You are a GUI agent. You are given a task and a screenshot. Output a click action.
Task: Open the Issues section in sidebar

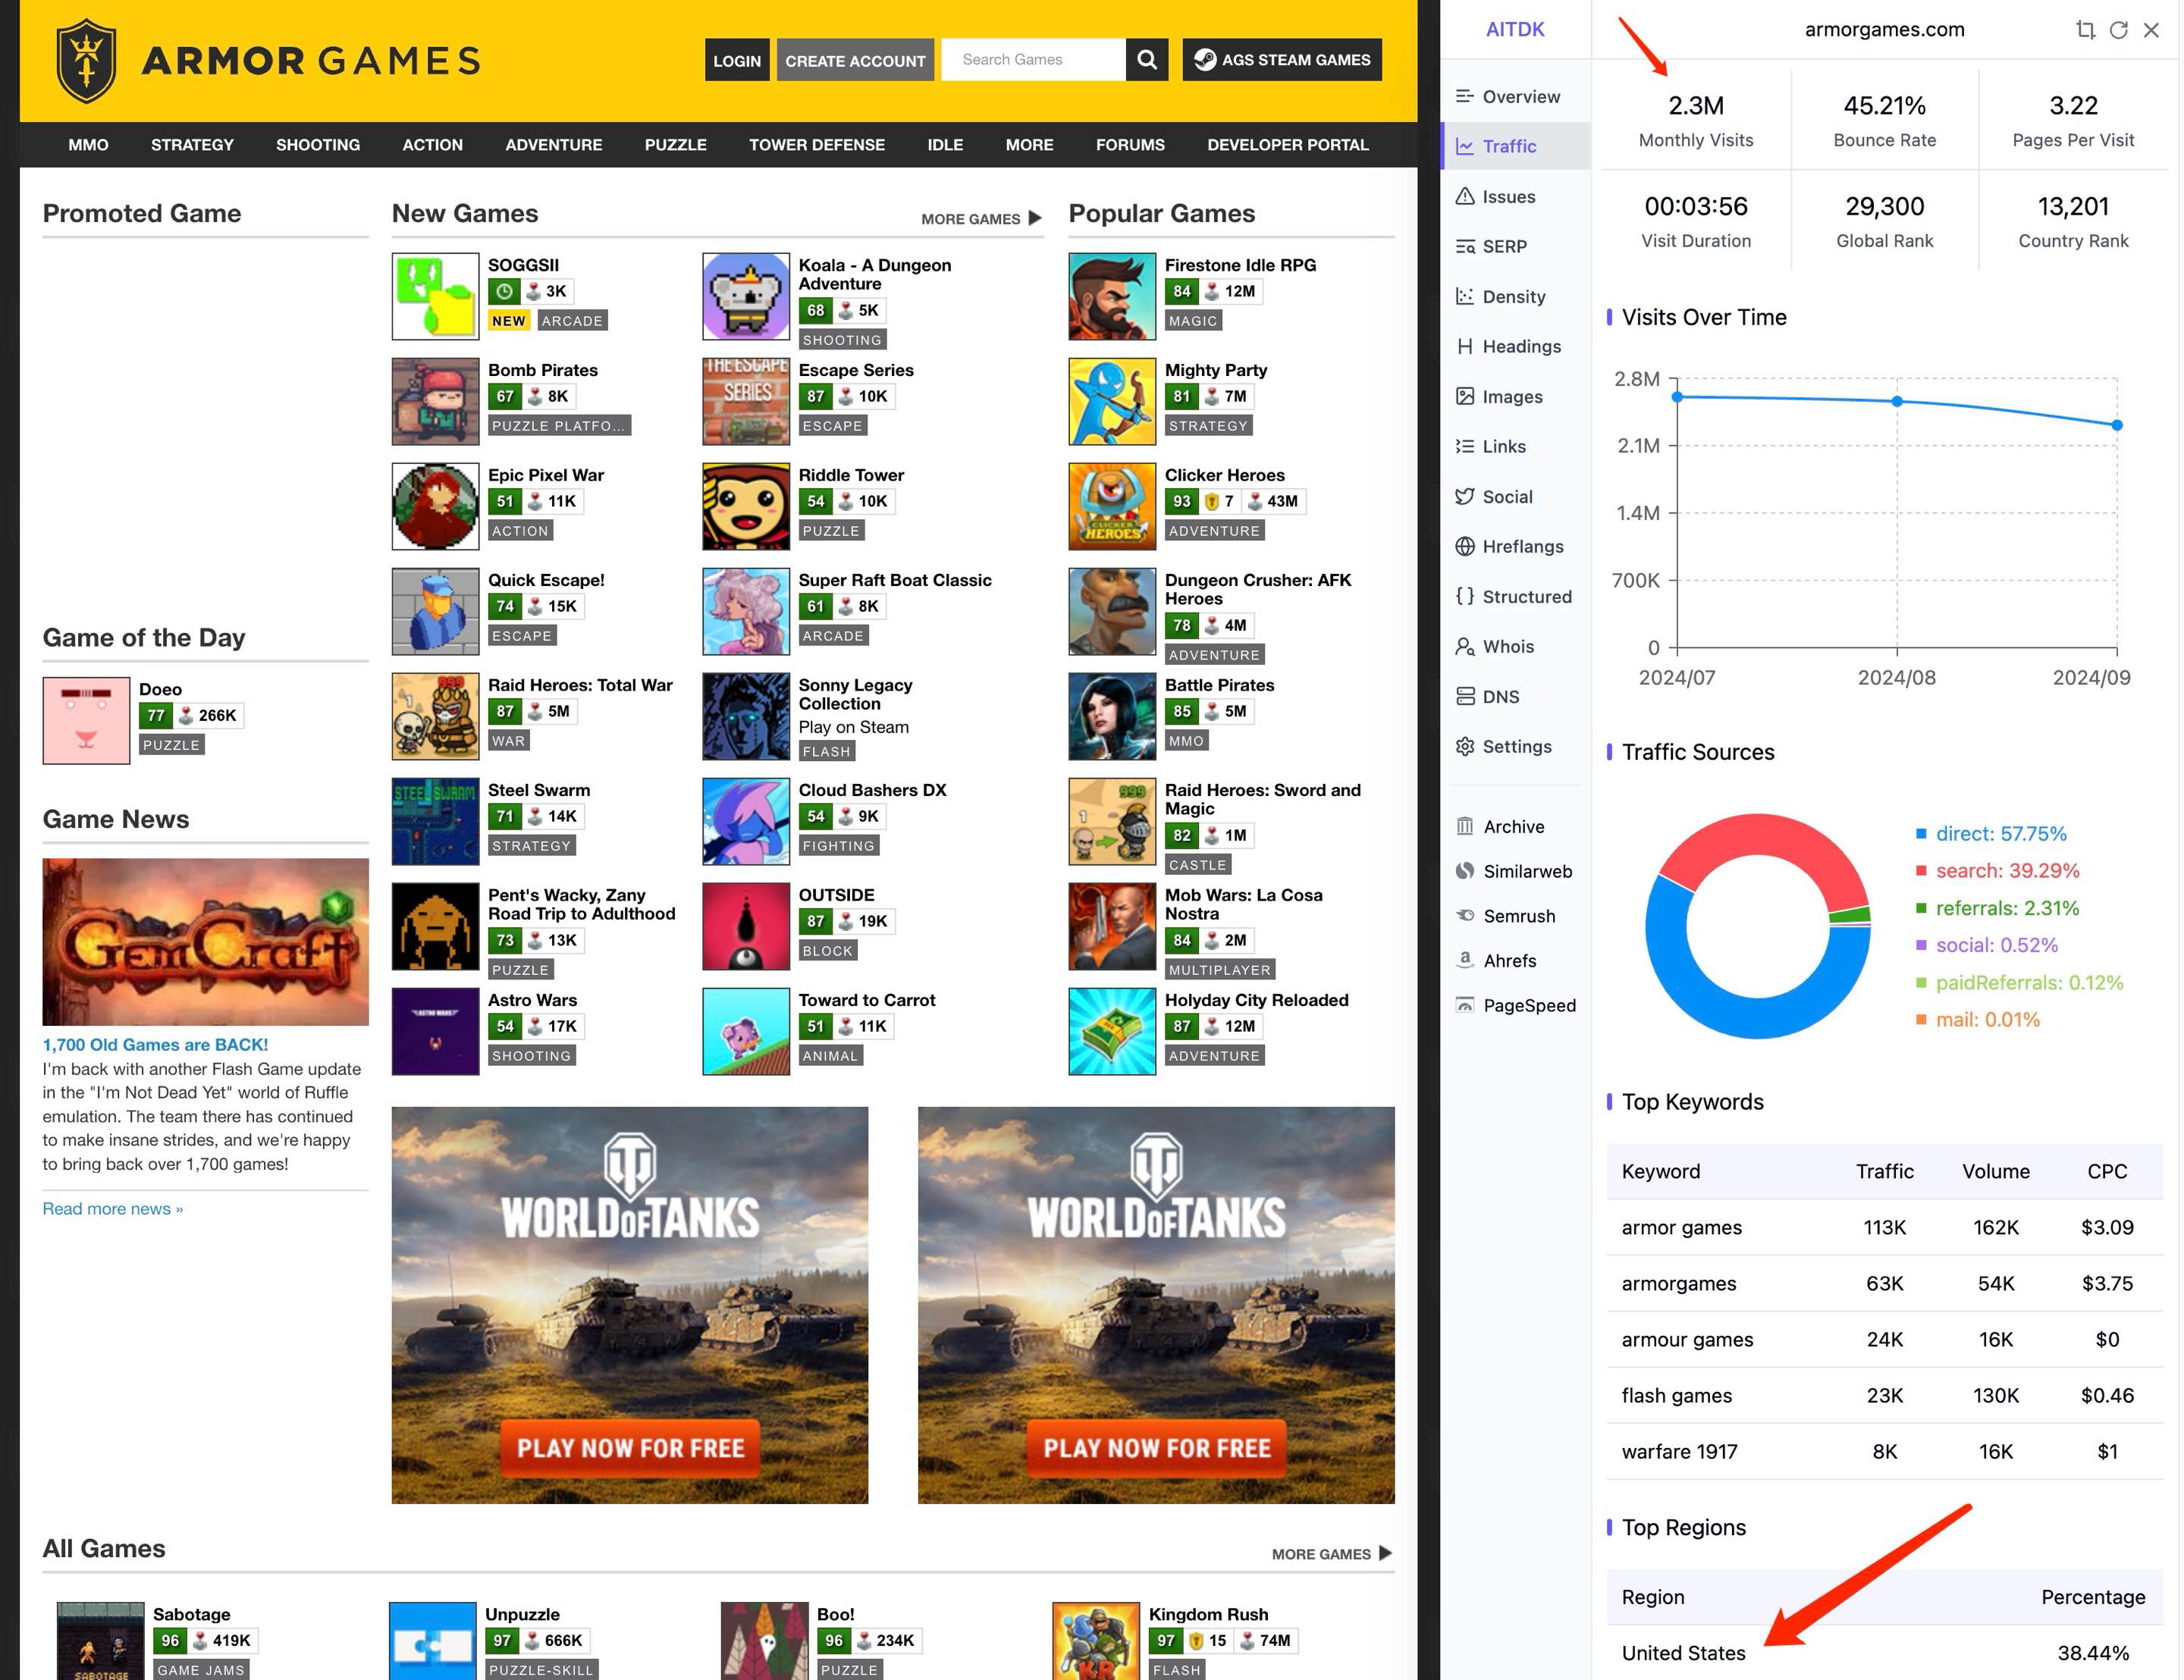coord(1516,197)
